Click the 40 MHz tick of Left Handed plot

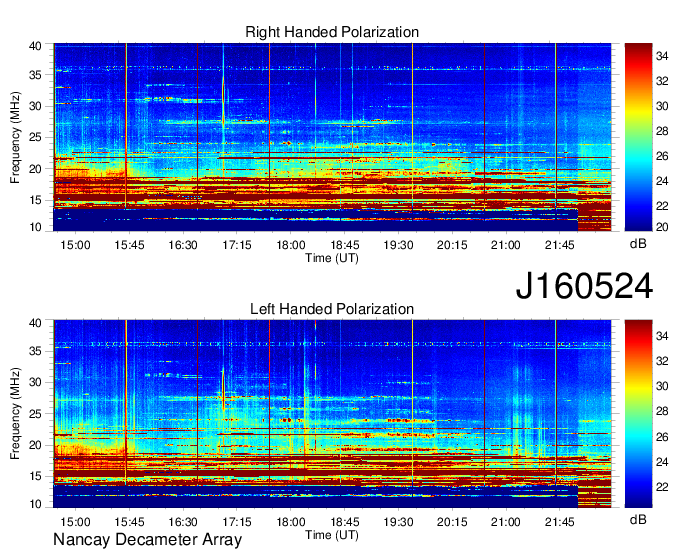tap(35, 323)
